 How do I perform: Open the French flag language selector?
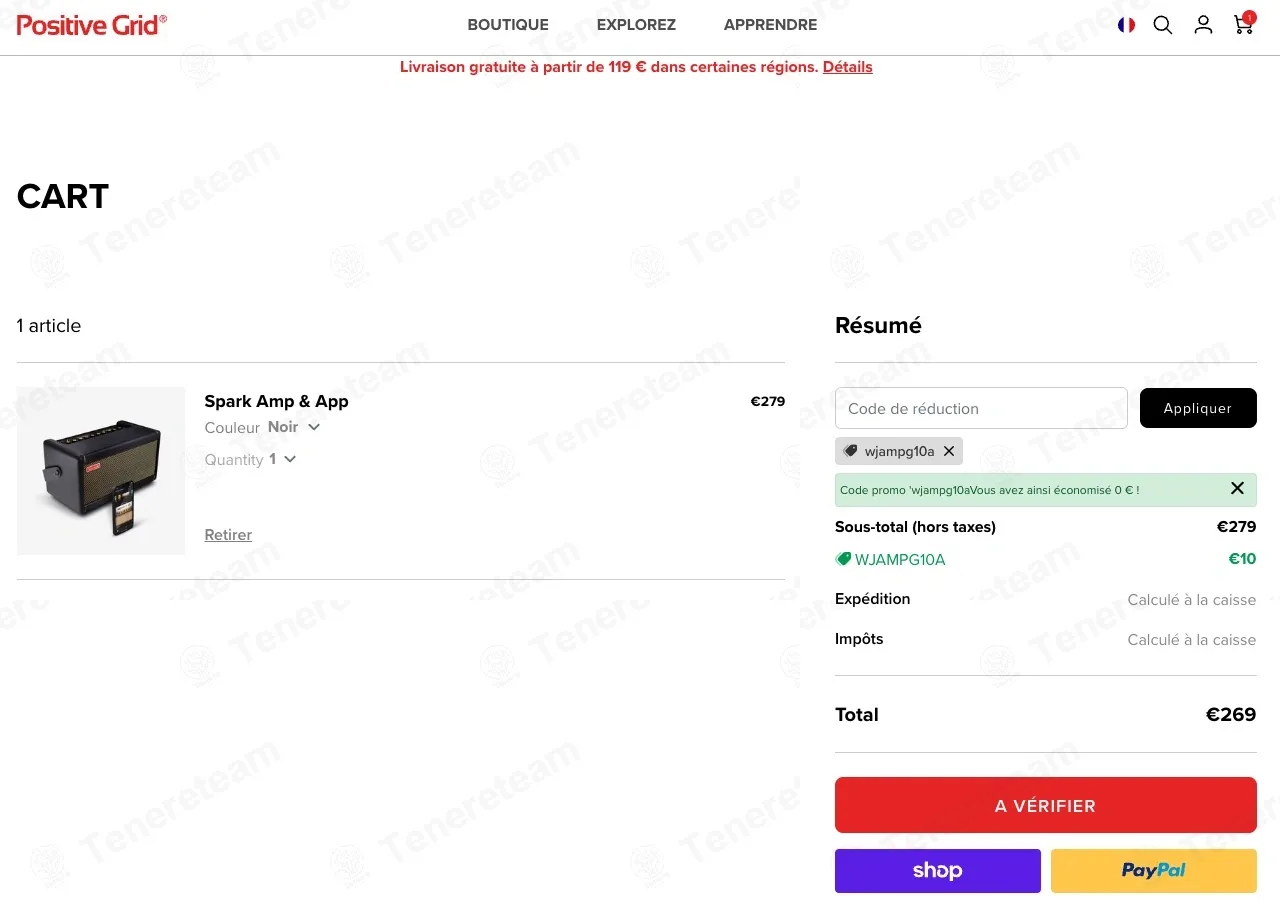tap(1126, 25)
